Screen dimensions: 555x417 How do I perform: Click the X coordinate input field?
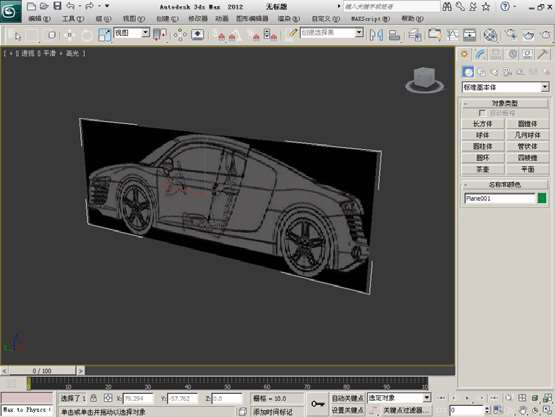(138, 398)
